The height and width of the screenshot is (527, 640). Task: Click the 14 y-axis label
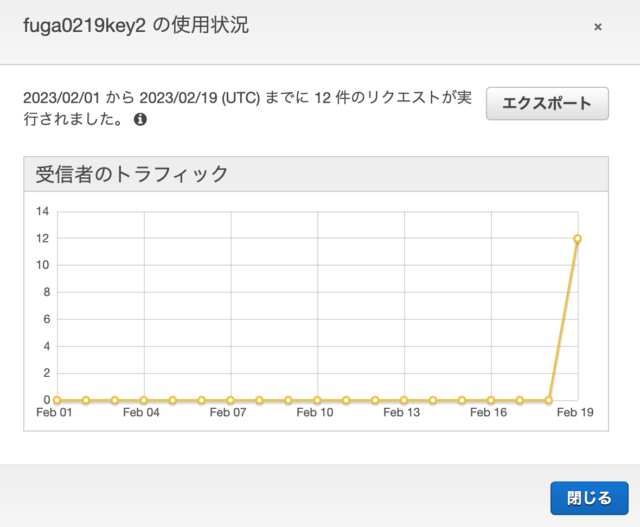(x=42, y=211)
